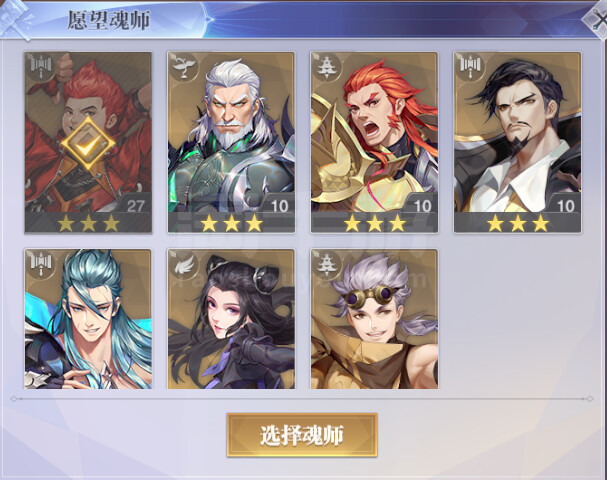
Task: Choose the black-haired goatee hero card
Action: (x=517, y=142)
